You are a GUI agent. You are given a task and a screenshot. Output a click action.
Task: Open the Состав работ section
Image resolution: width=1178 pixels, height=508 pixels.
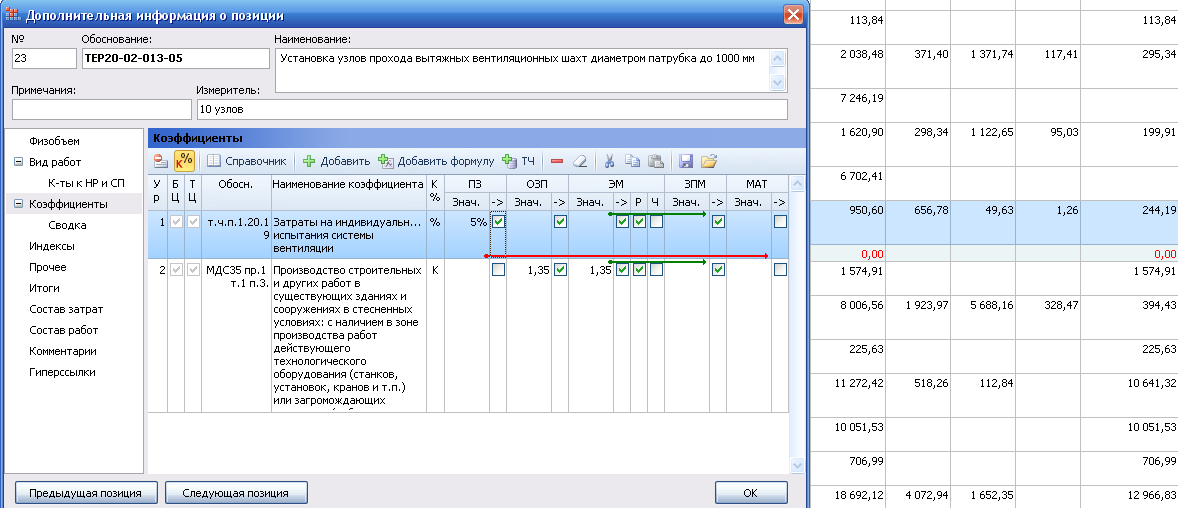click(x=63, y=331)
